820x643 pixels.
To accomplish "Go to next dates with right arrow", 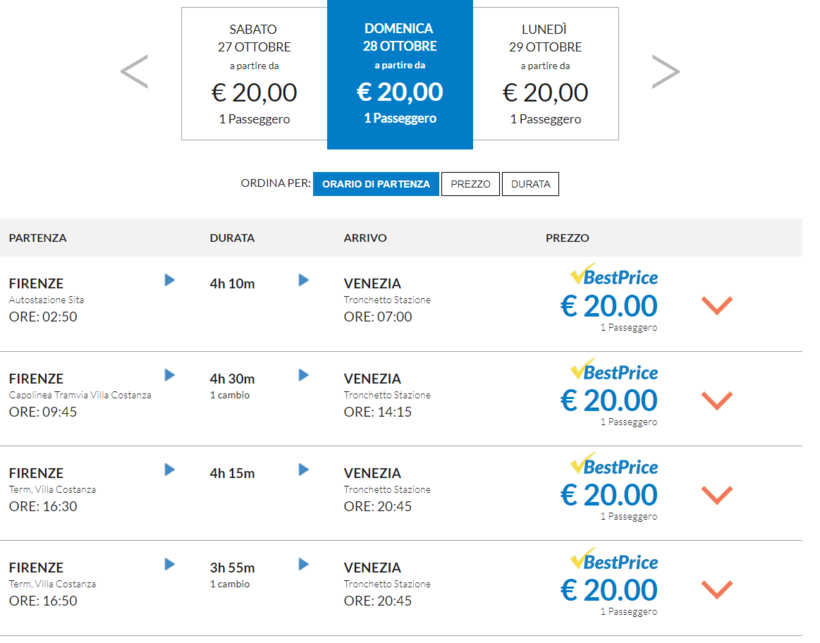I will 665,71.
